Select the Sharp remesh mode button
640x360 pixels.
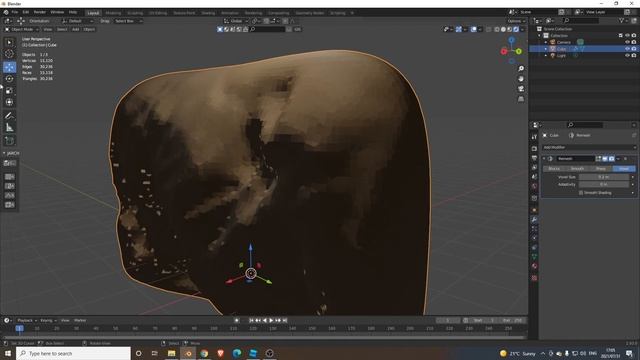point(600,169)
